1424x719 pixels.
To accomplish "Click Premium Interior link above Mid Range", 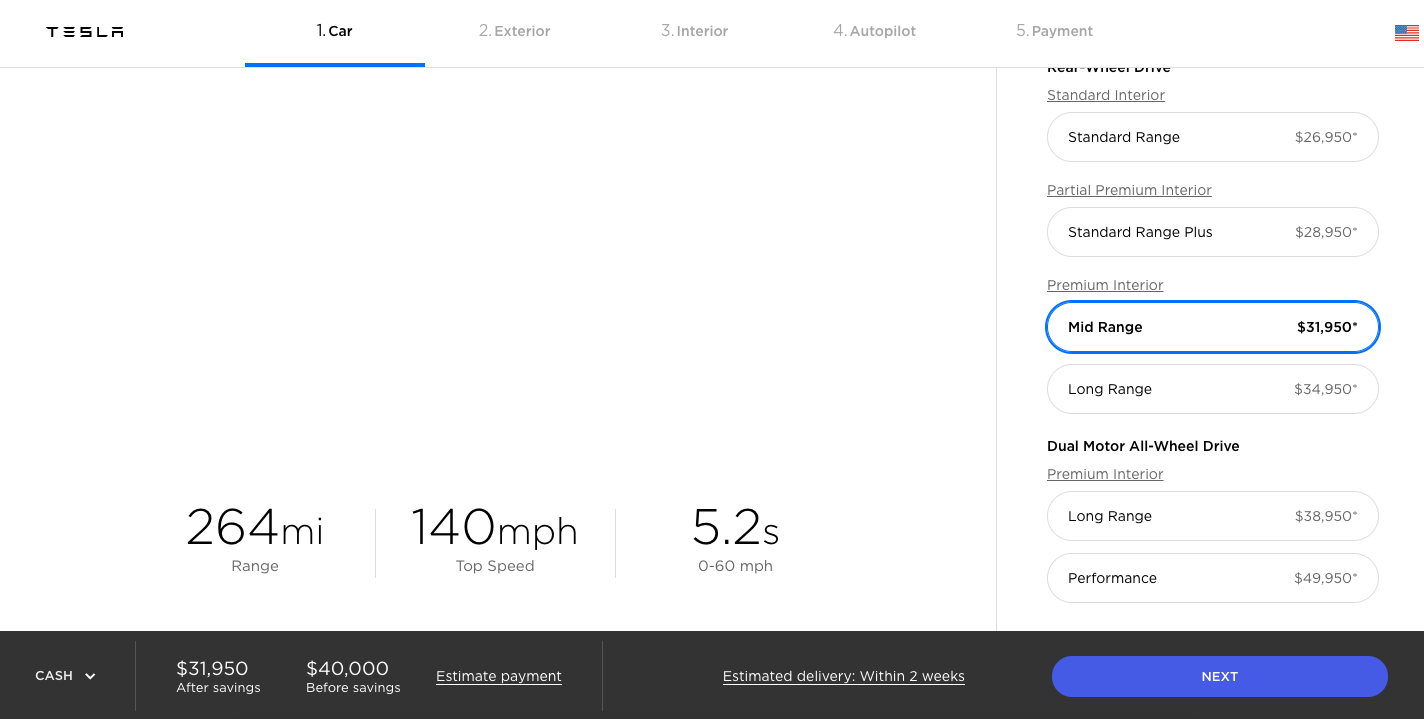I will point(1105,285).
